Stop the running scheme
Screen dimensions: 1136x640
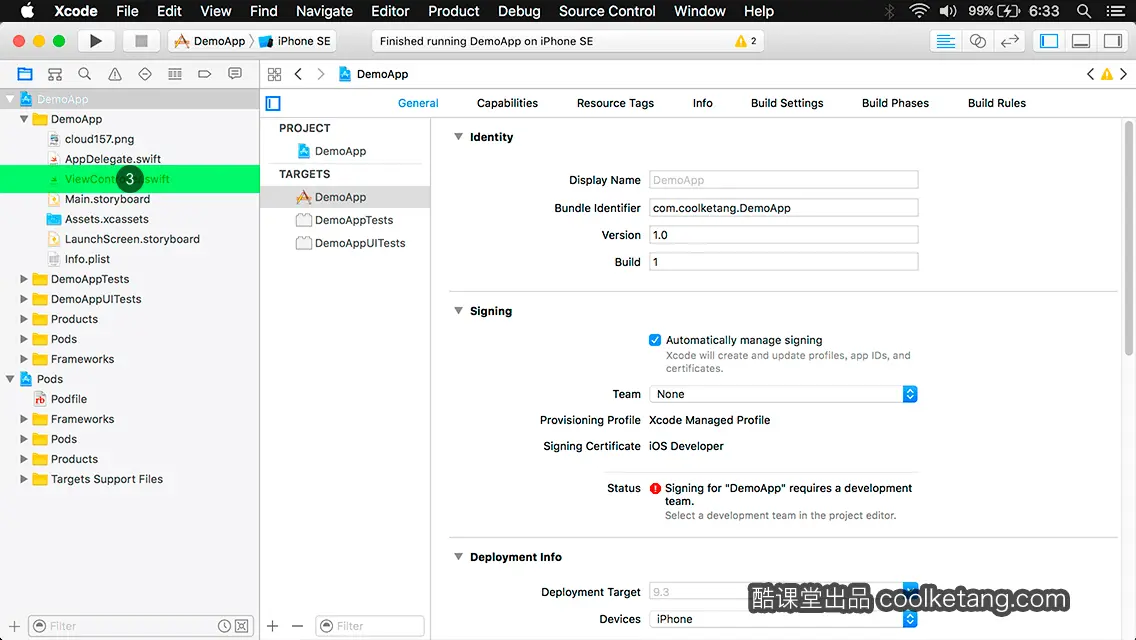tap(141, 41)
